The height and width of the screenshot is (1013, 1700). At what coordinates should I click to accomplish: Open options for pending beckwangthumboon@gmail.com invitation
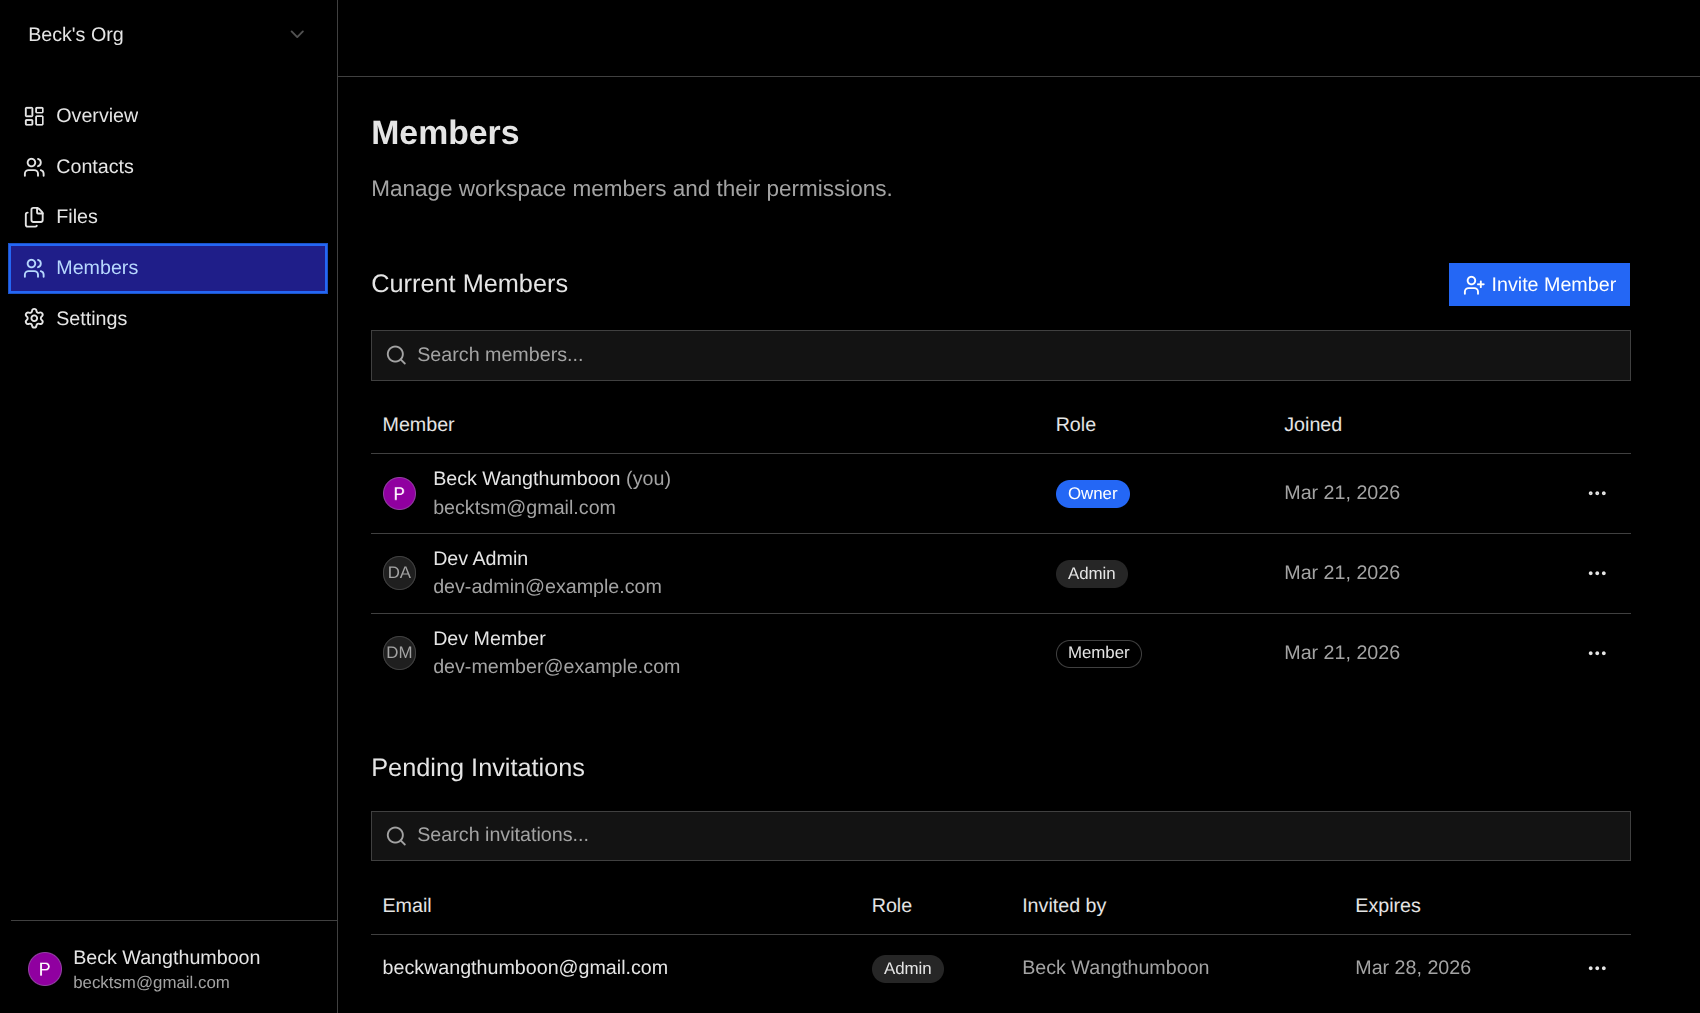pyautogui.click(x=1596, y=968)
